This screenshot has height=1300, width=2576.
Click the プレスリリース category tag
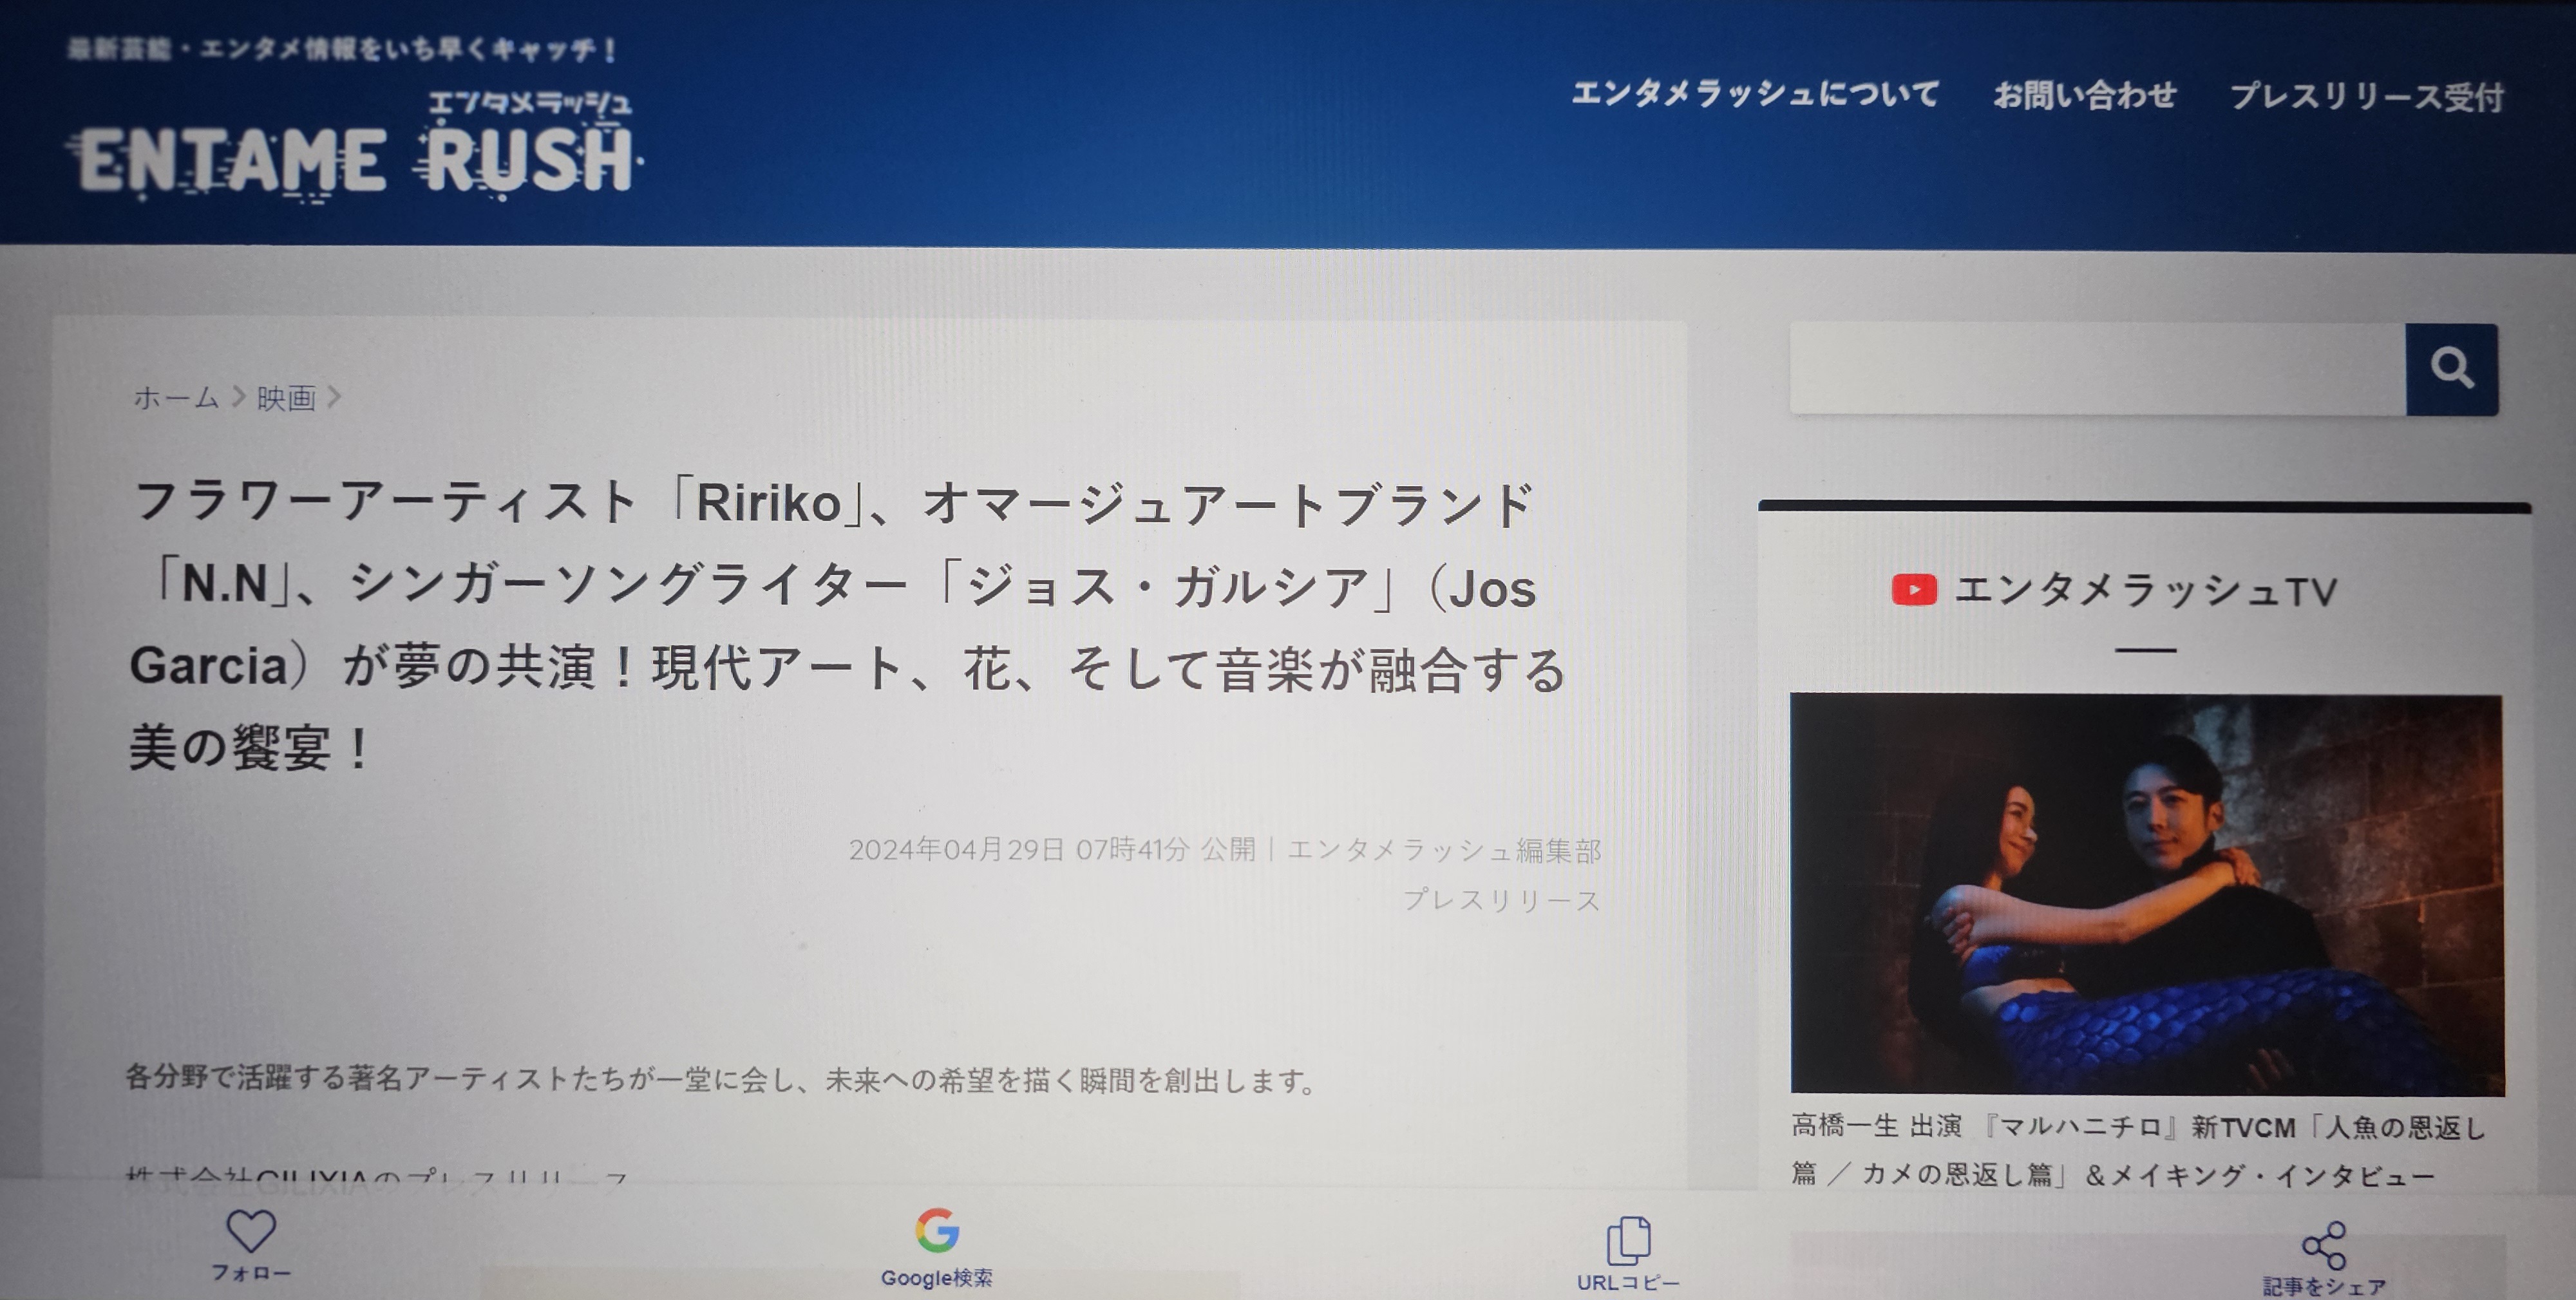(x=1500, y=900)
